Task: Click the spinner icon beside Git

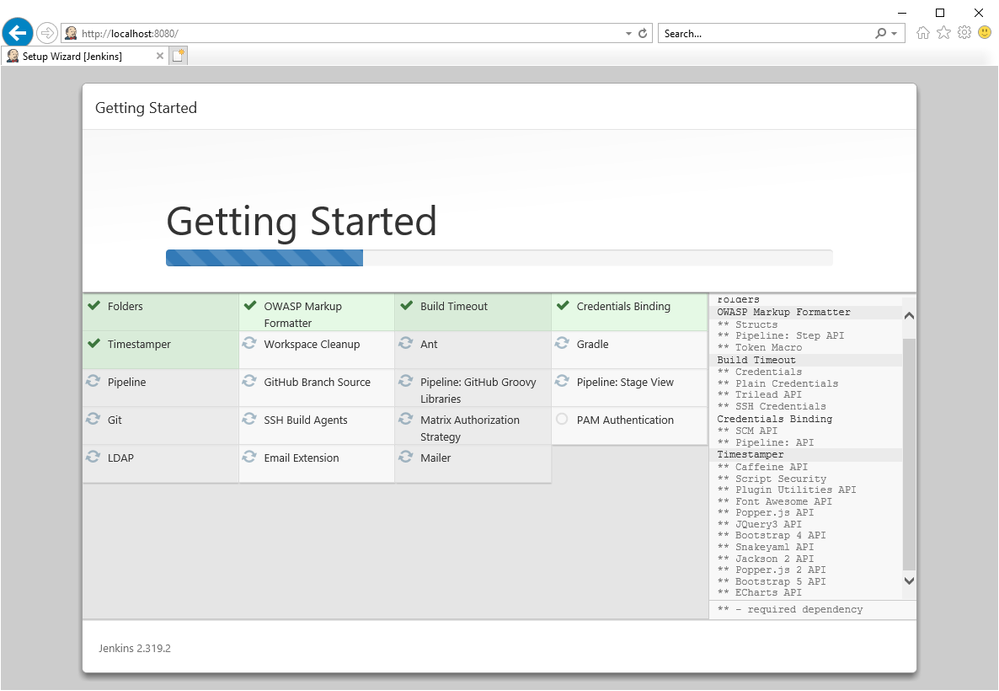Action: 93,419
